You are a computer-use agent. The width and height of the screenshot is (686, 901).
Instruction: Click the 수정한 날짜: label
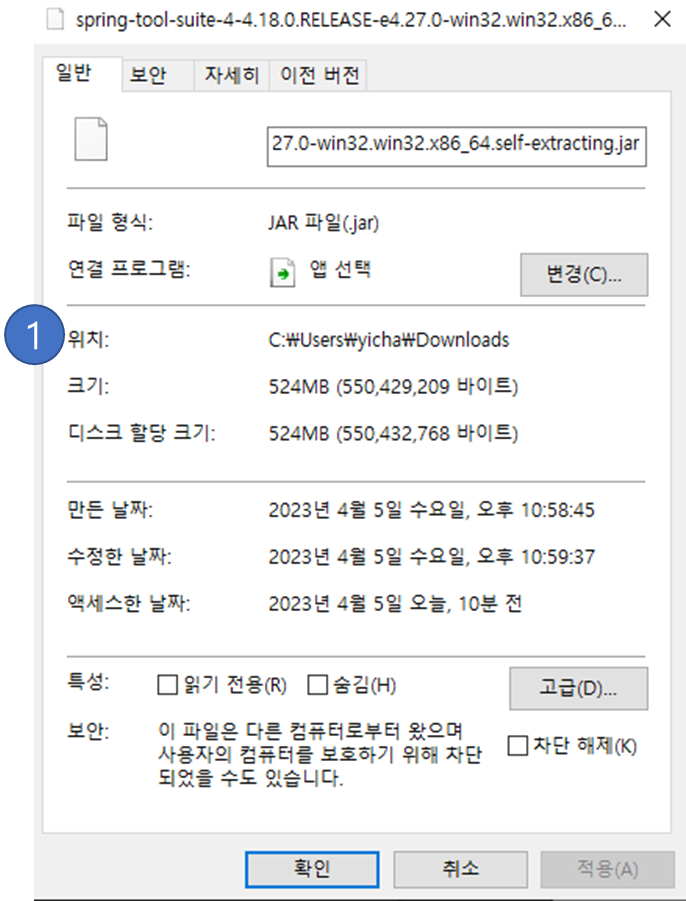coord(120,556)
